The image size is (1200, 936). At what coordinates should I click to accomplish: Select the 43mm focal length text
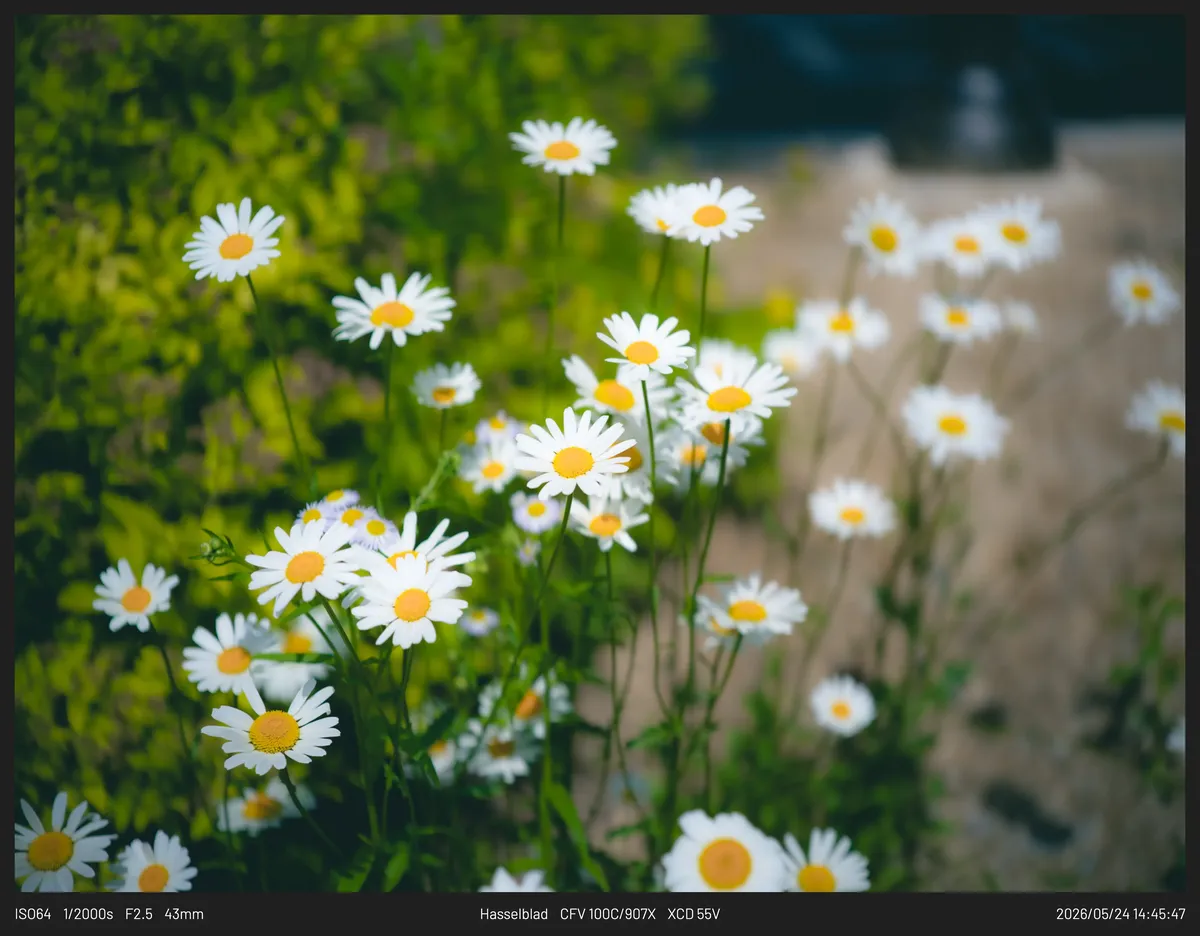coord(184,914)
